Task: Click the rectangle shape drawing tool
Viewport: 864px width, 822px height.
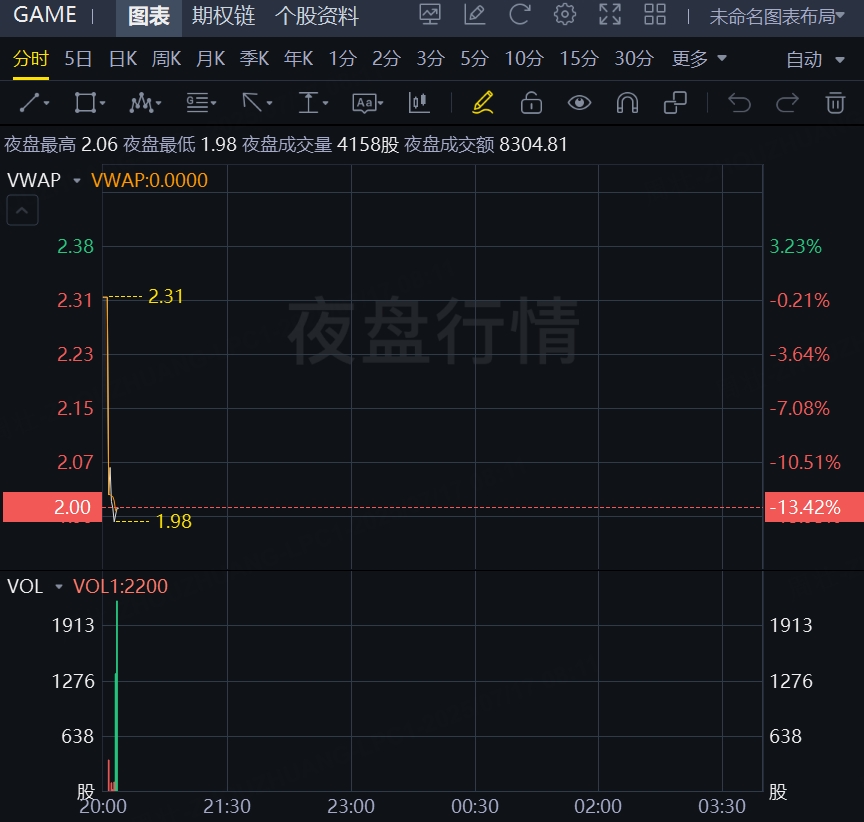Action: (x=88, y=103)
